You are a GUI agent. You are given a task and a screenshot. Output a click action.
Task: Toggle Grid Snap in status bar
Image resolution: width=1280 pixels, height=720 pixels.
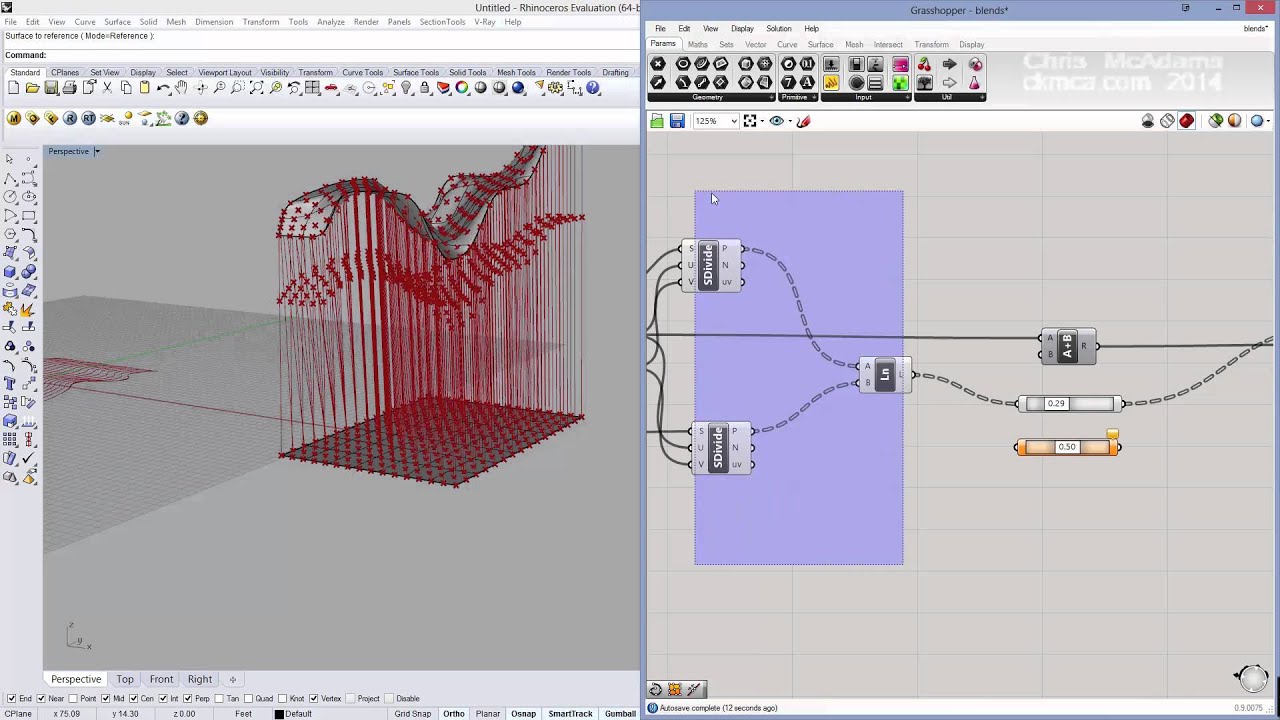click(x=412, y=714)
